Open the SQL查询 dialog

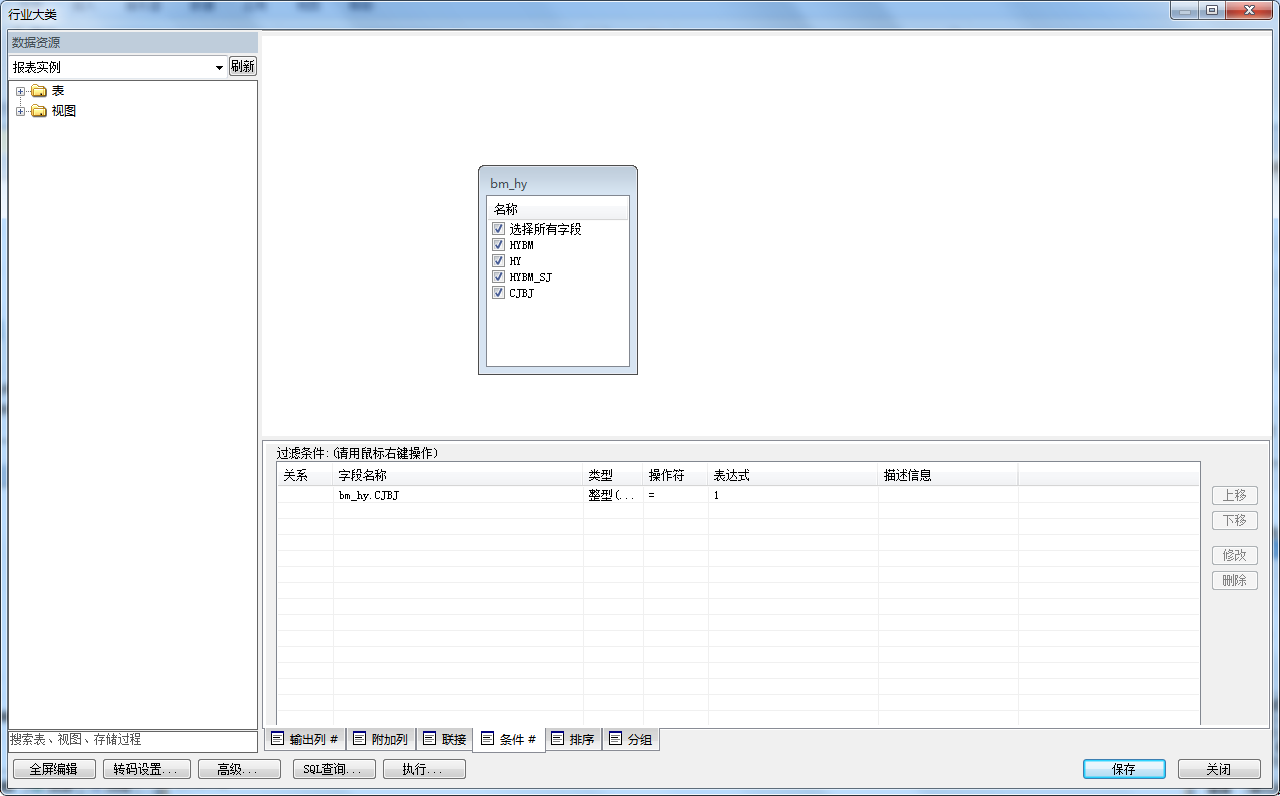(x=334, y=769)
